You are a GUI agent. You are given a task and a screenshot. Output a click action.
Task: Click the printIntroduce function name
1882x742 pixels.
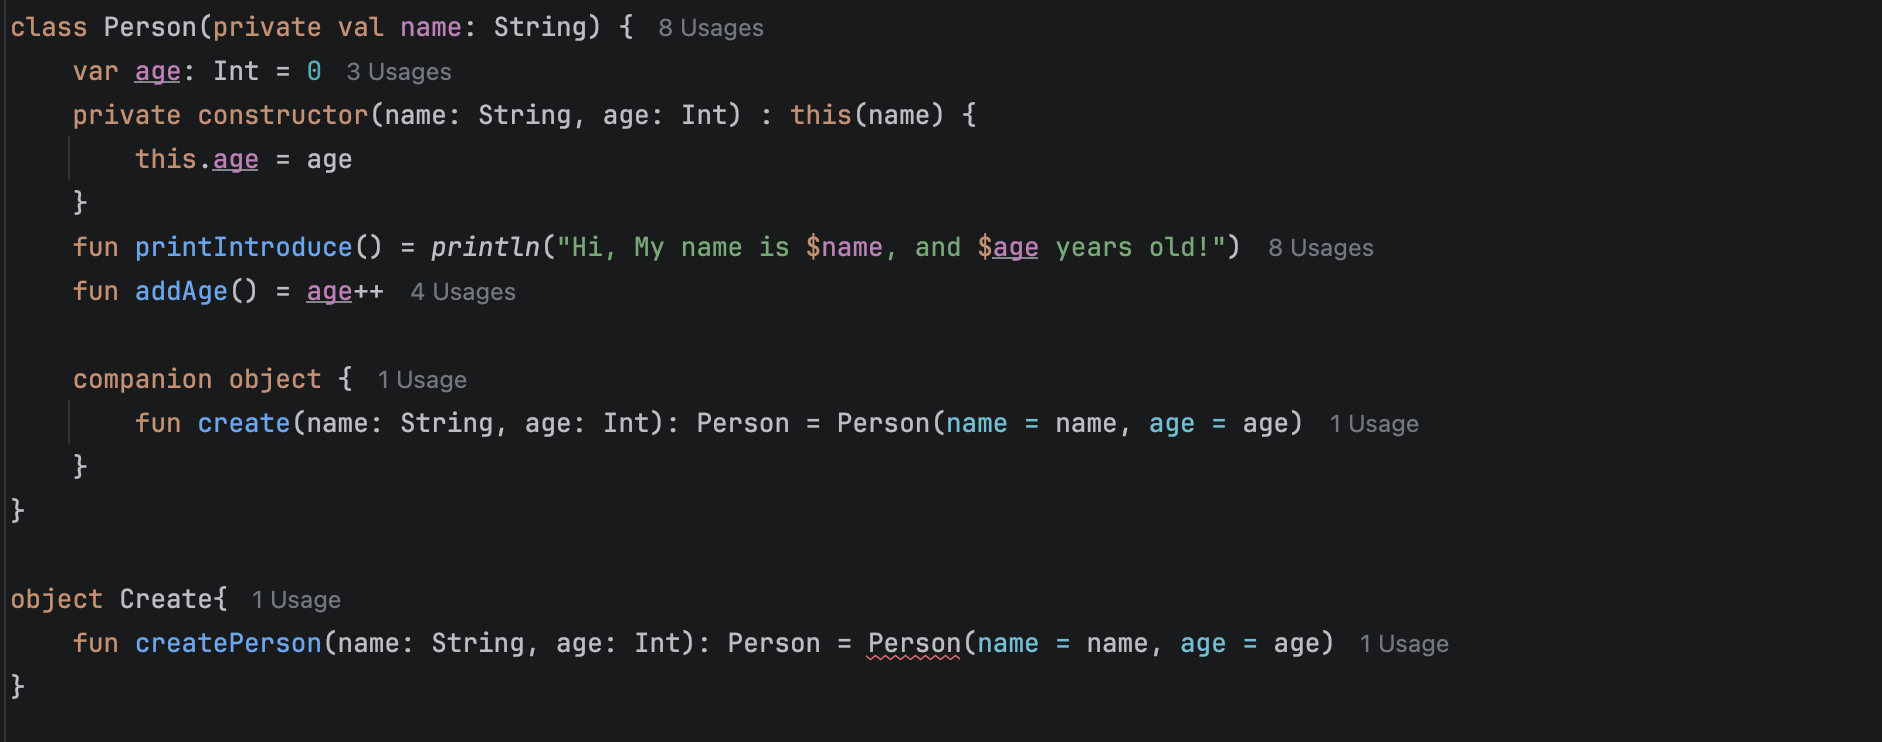244,247
